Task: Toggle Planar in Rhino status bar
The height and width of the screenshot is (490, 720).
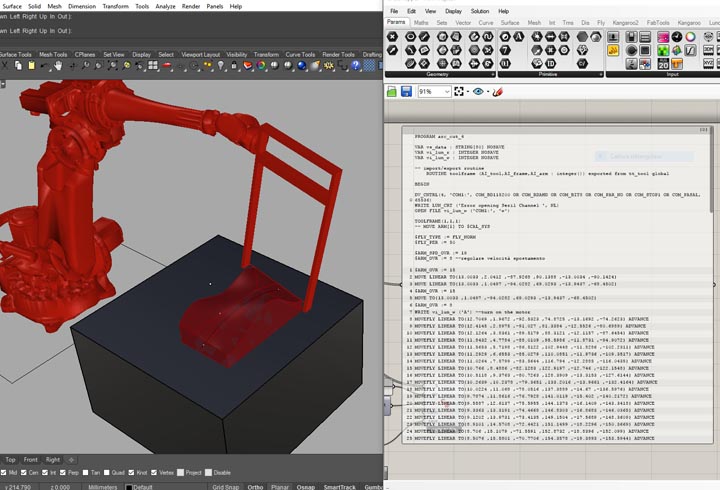Action: pos(280,487)
